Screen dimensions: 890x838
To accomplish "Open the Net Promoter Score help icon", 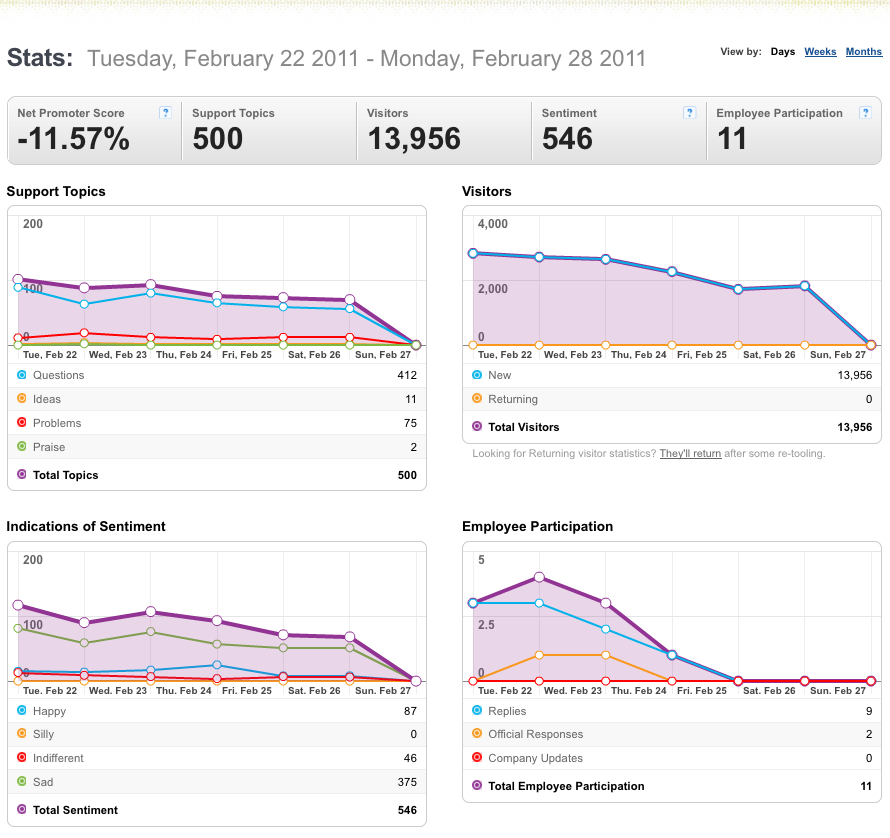I will click(165, 112).
